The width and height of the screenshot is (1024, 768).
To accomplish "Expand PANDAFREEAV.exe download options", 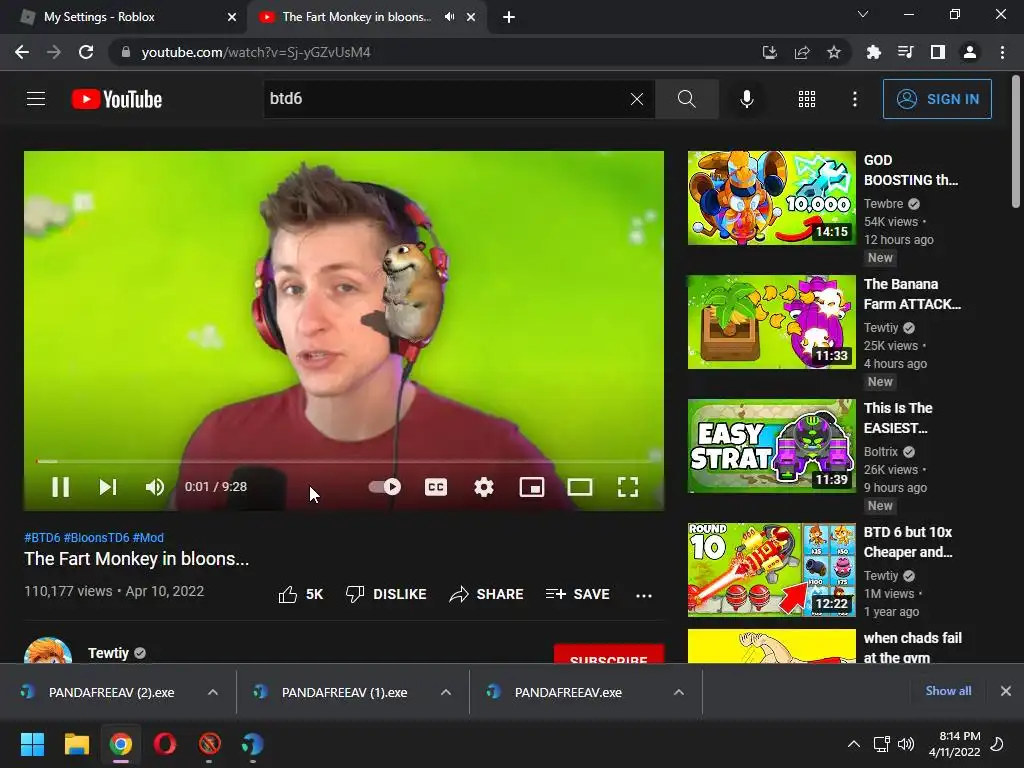I will [x=679, y=692].
